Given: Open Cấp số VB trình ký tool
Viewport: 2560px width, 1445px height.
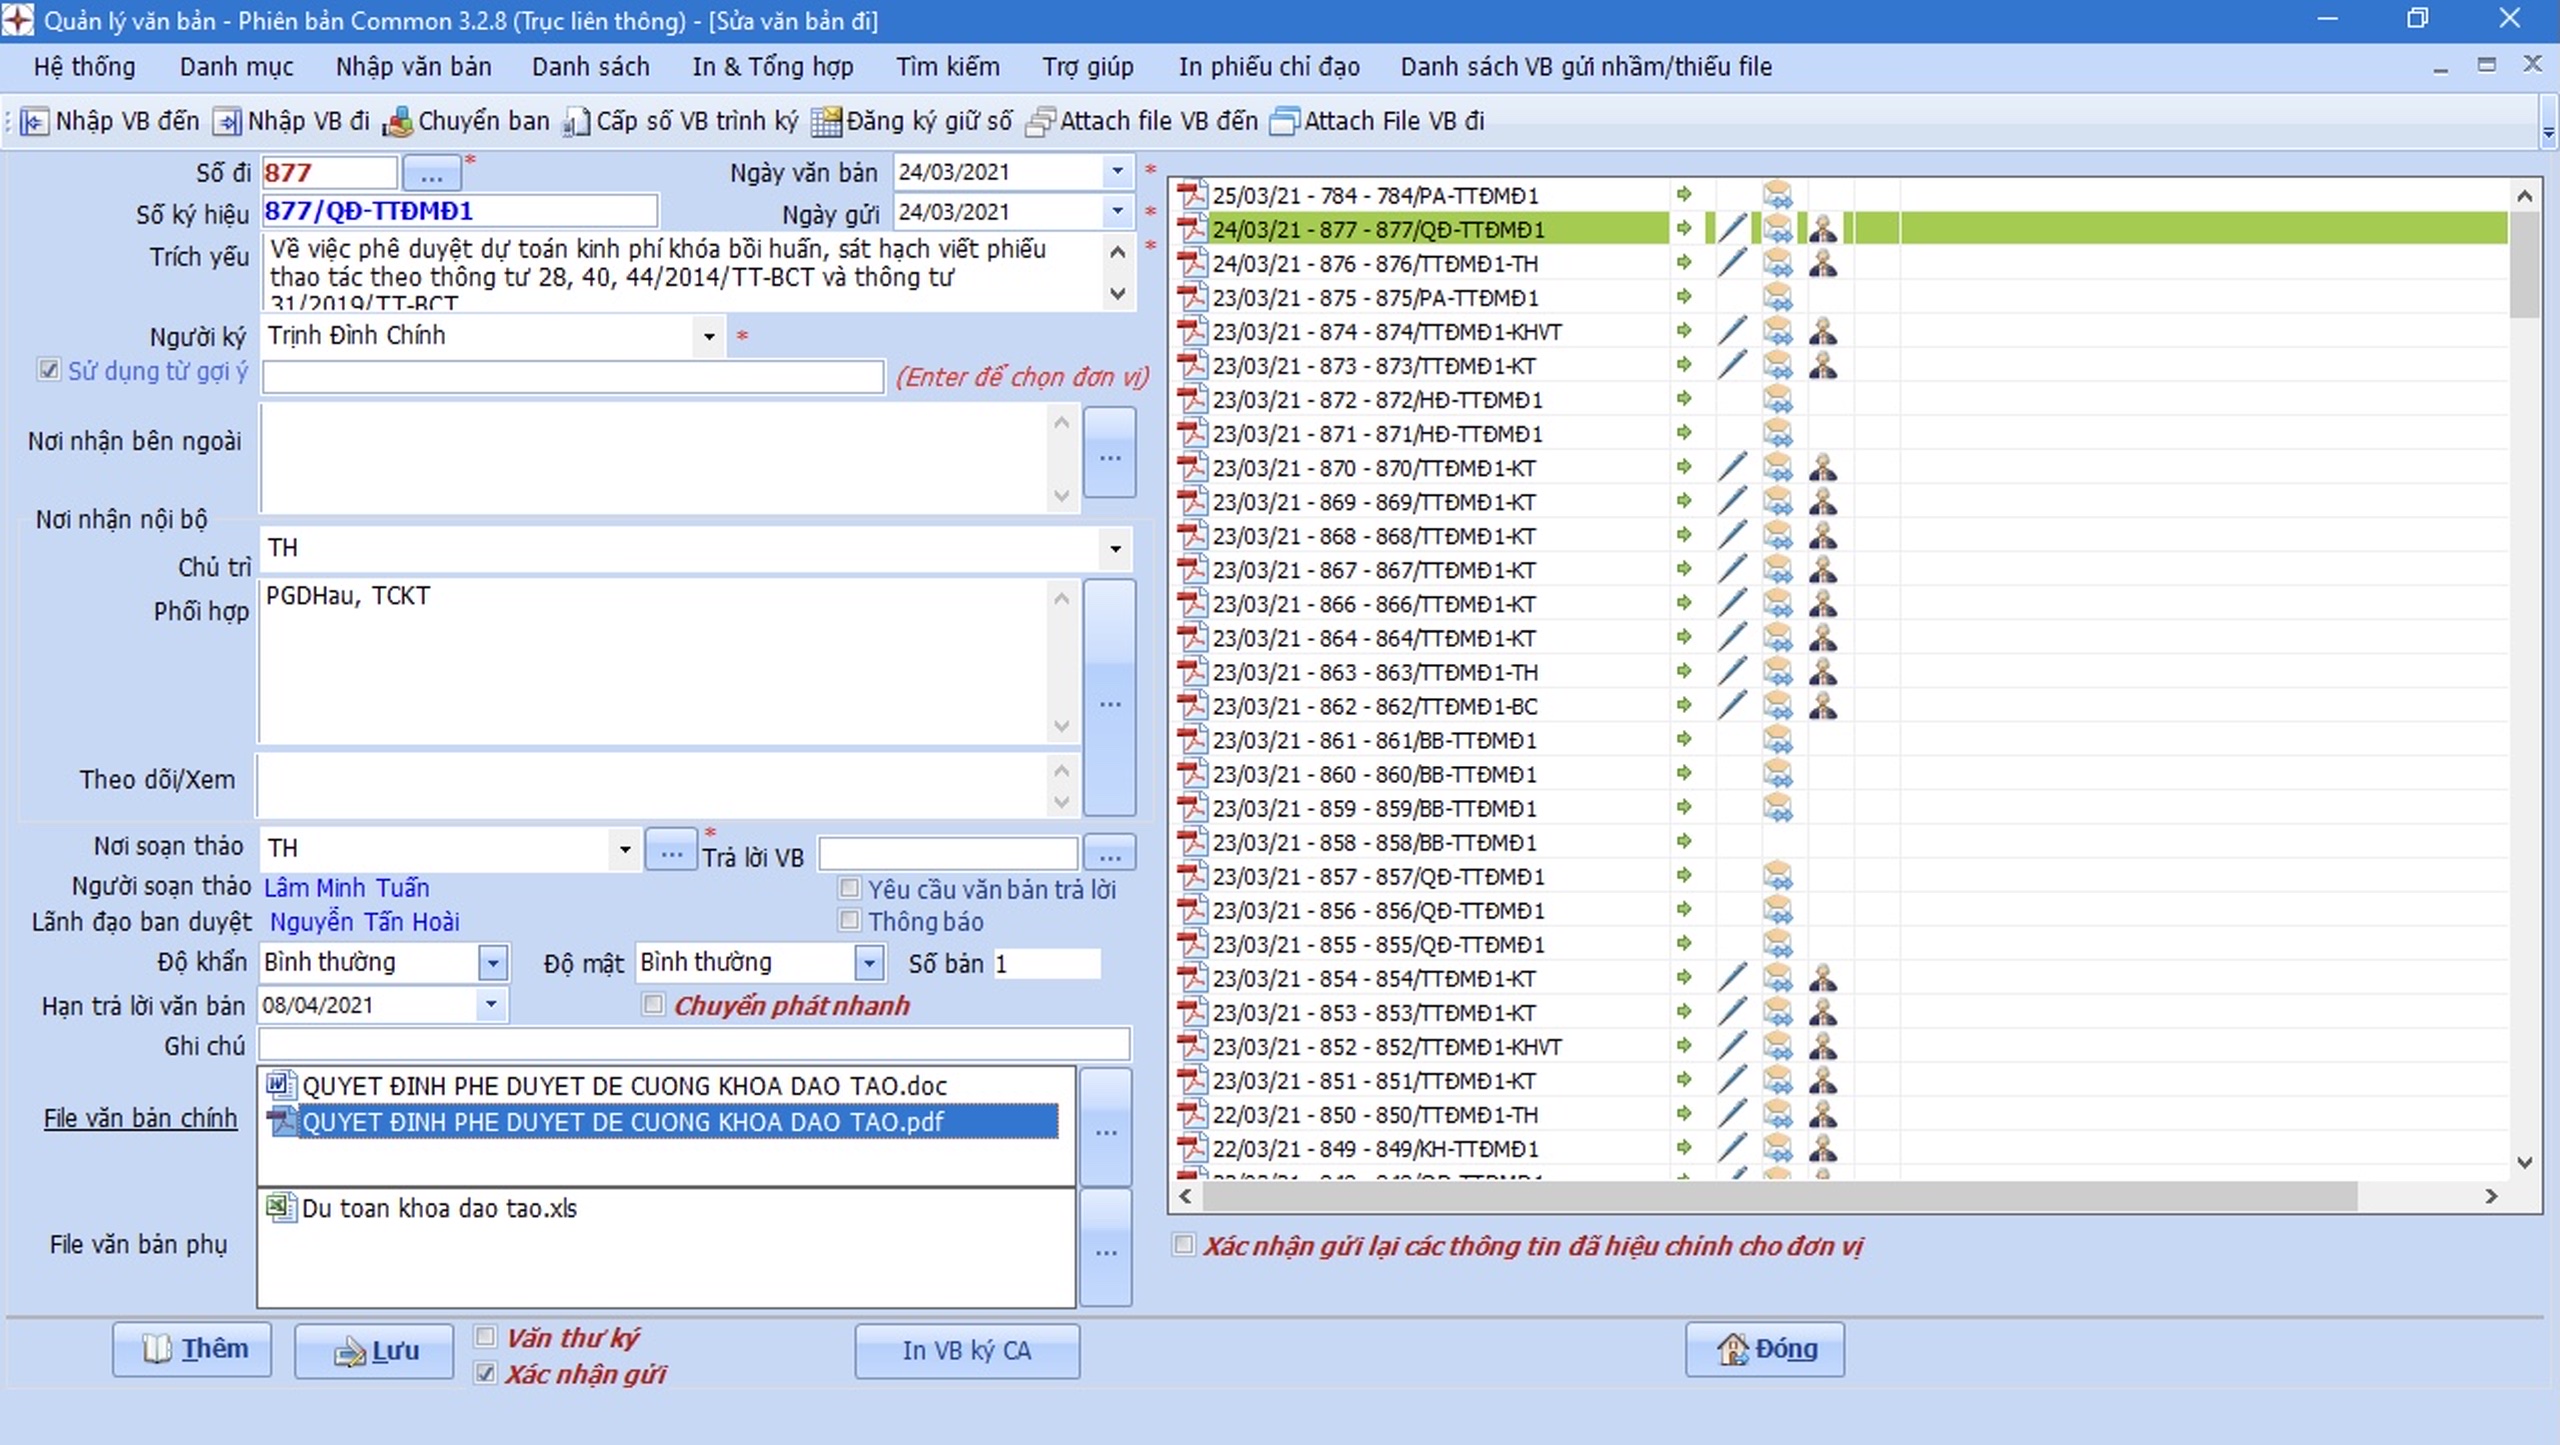Looking at the screenshot, I should 577,122.
